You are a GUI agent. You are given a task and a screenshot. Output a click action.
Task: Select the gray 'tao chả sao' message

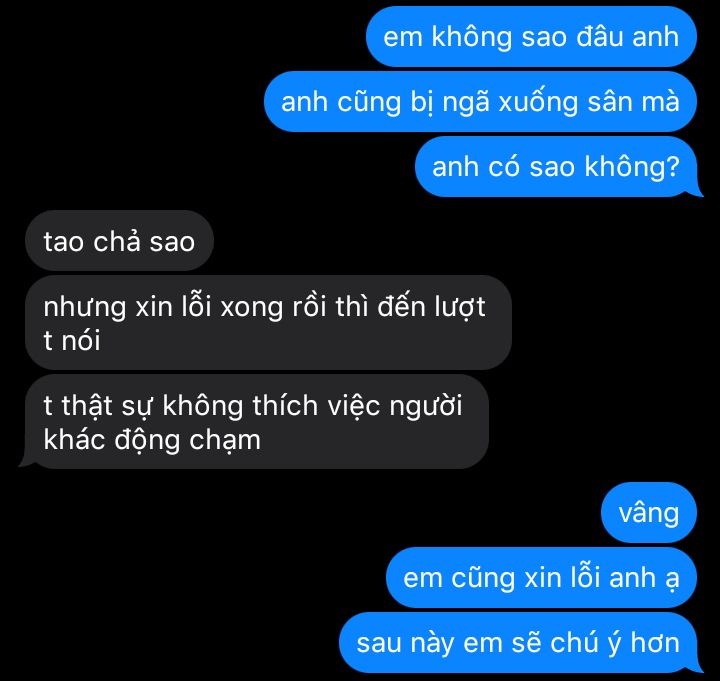(119, 241)
